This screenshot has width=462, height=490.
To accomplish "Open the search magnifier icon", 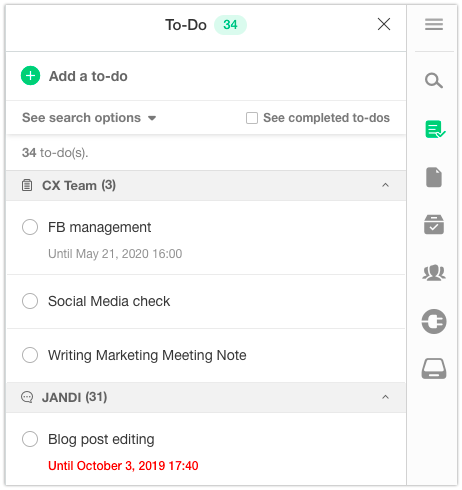I will click(434, 80).
